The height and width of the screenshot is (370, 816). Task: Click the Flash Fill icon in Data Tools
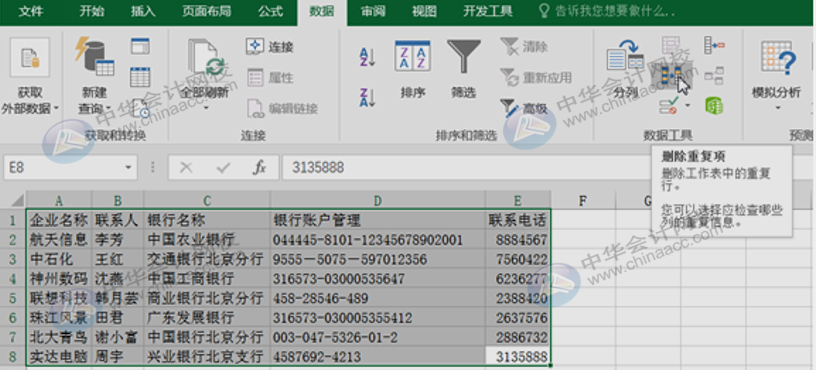tap(671, 45)
